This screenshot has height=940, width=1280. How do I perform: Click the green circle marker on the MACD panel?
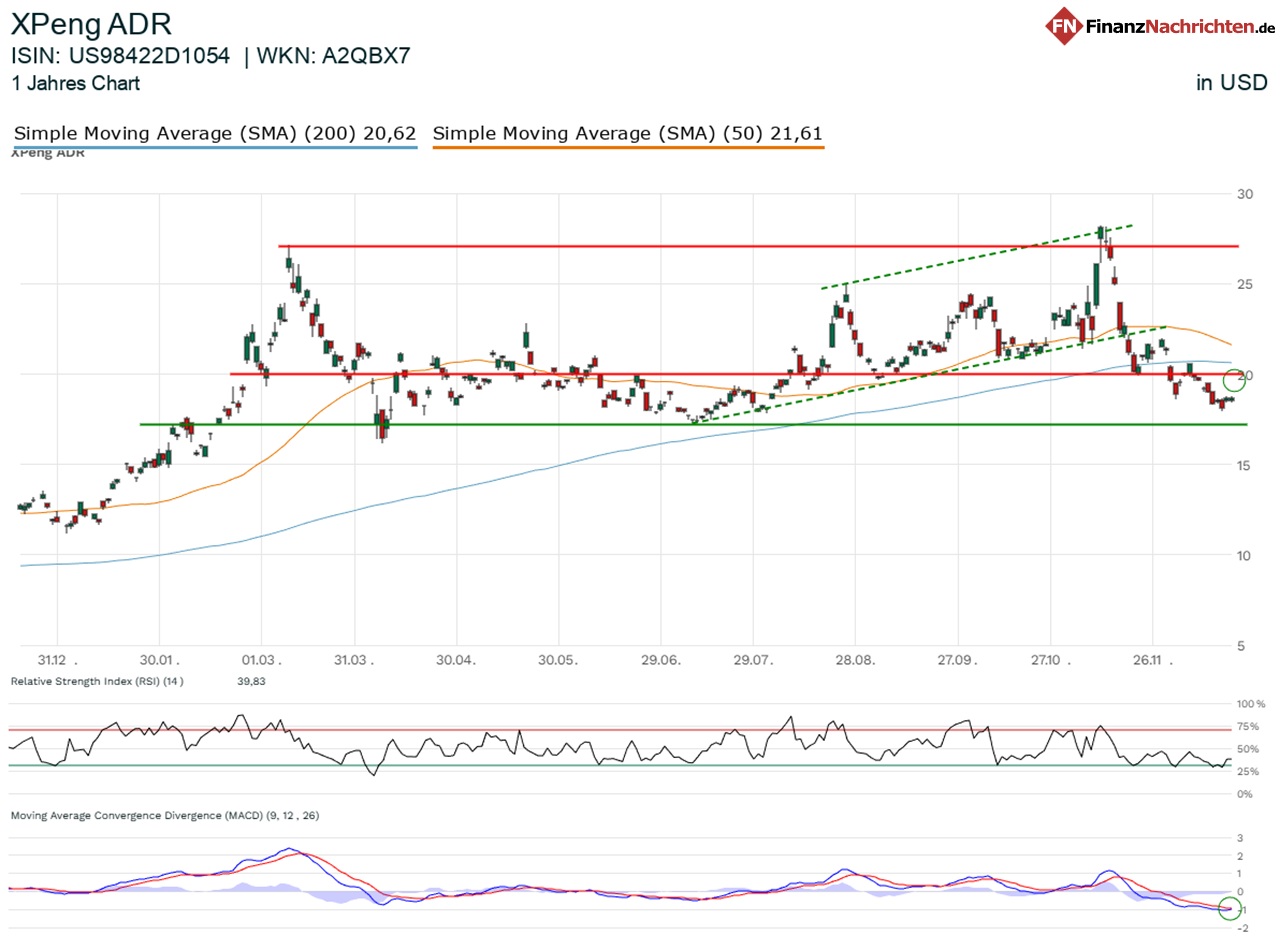point(1229,908)
